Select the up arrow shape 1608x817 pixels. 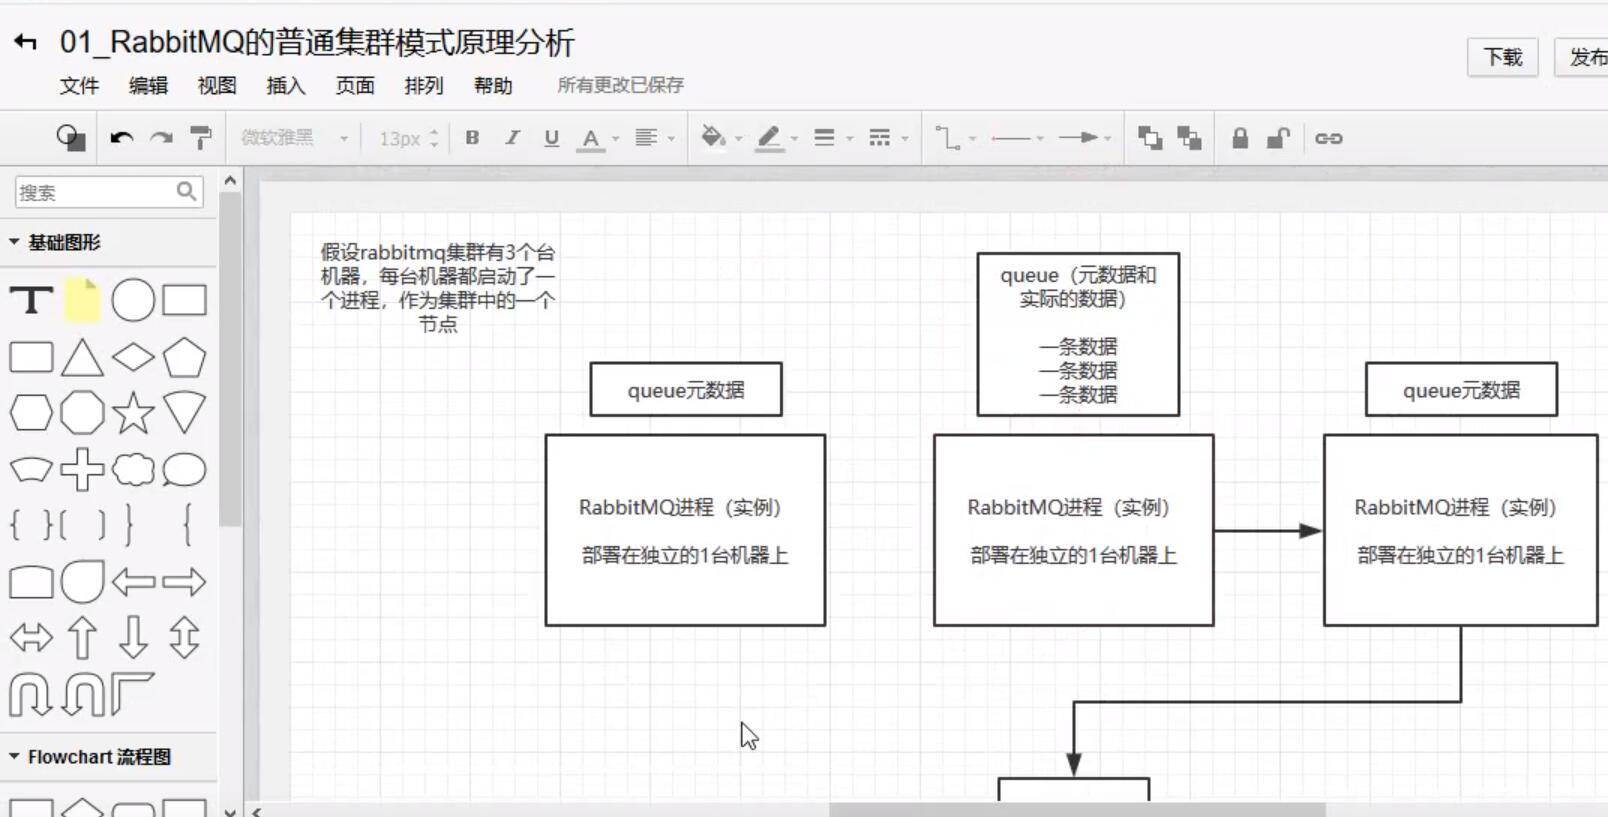pyautogui.click(x=82, y=638)
